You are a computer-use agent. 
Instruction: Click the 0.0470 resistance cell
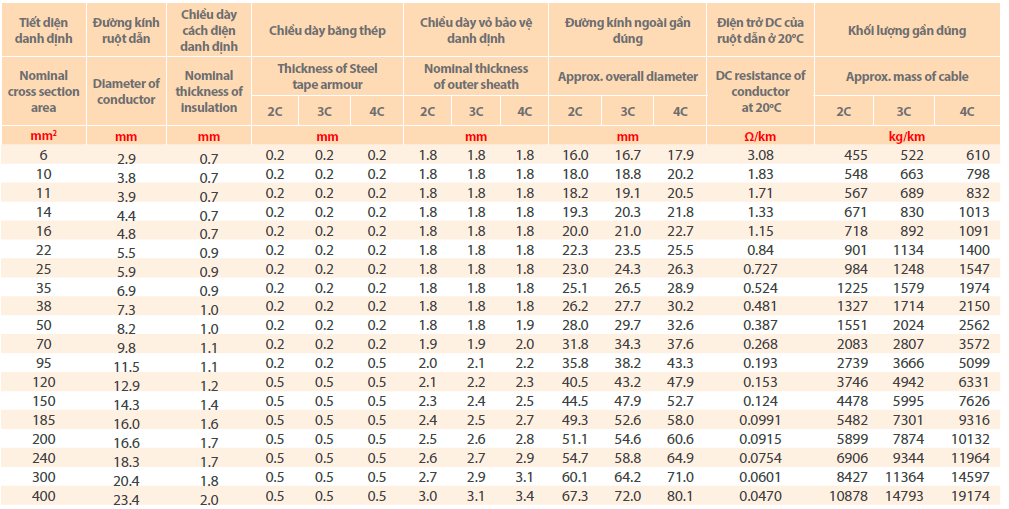pos(761,497)
